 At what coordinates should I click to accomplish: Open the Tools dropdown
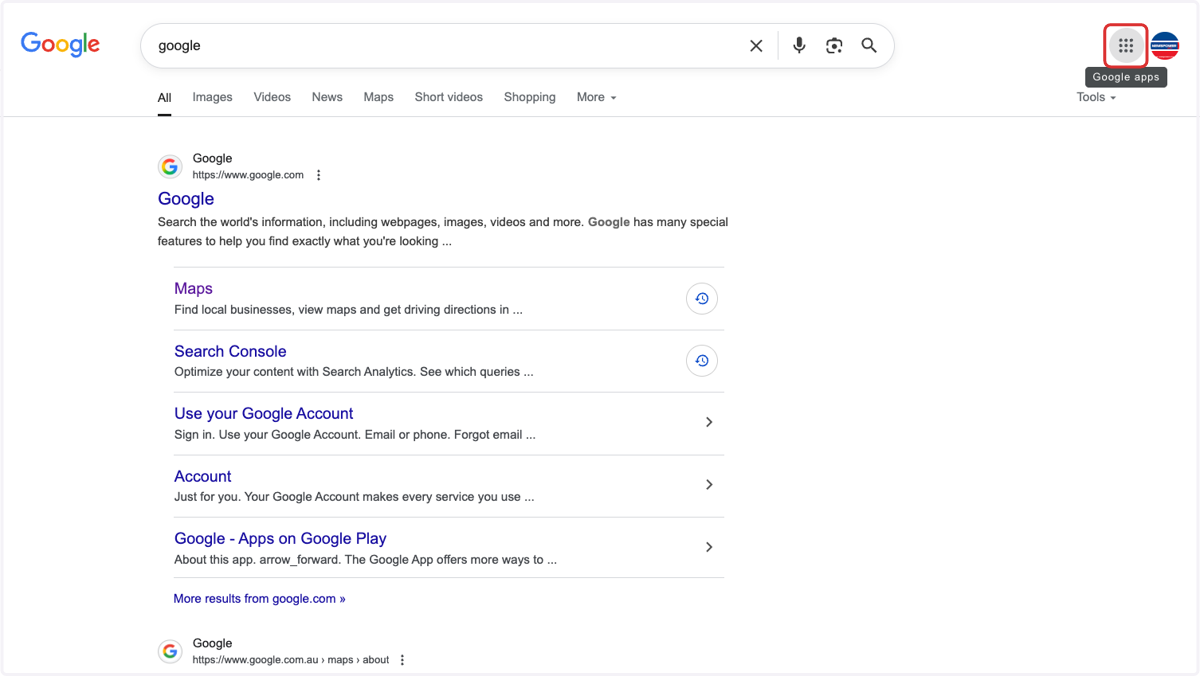click(1096, 97)
